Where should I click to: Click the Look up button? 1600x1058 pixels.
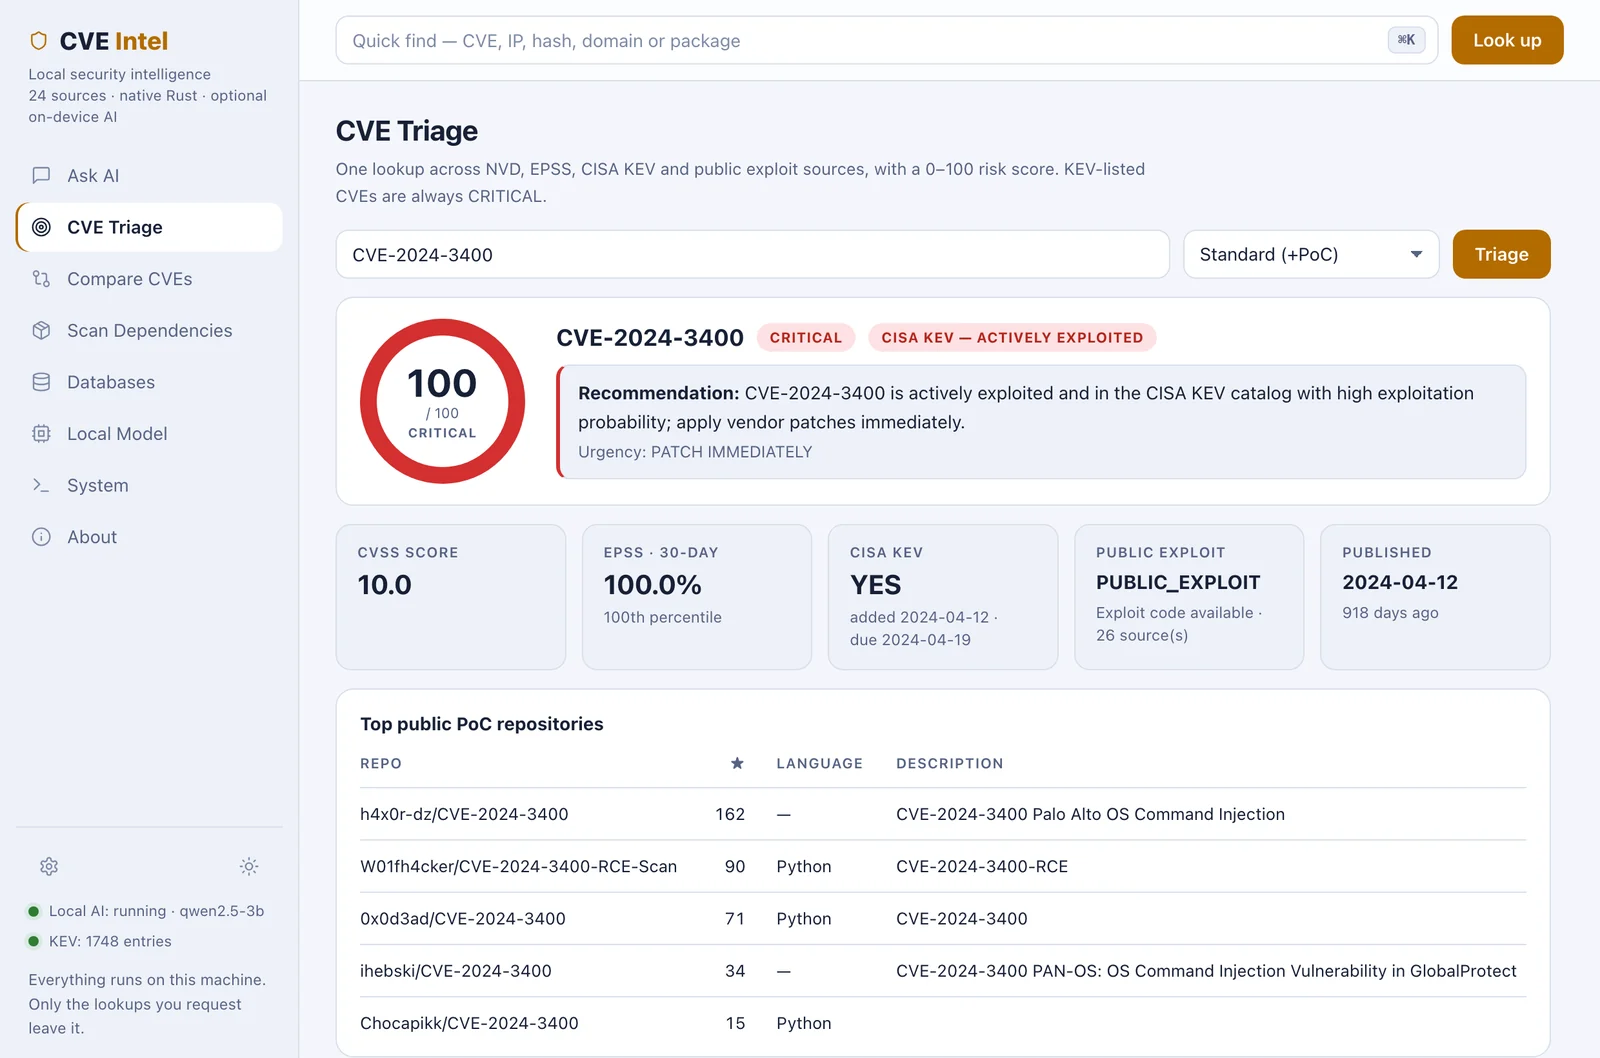pyautogui.click(x=1507, y=40)
